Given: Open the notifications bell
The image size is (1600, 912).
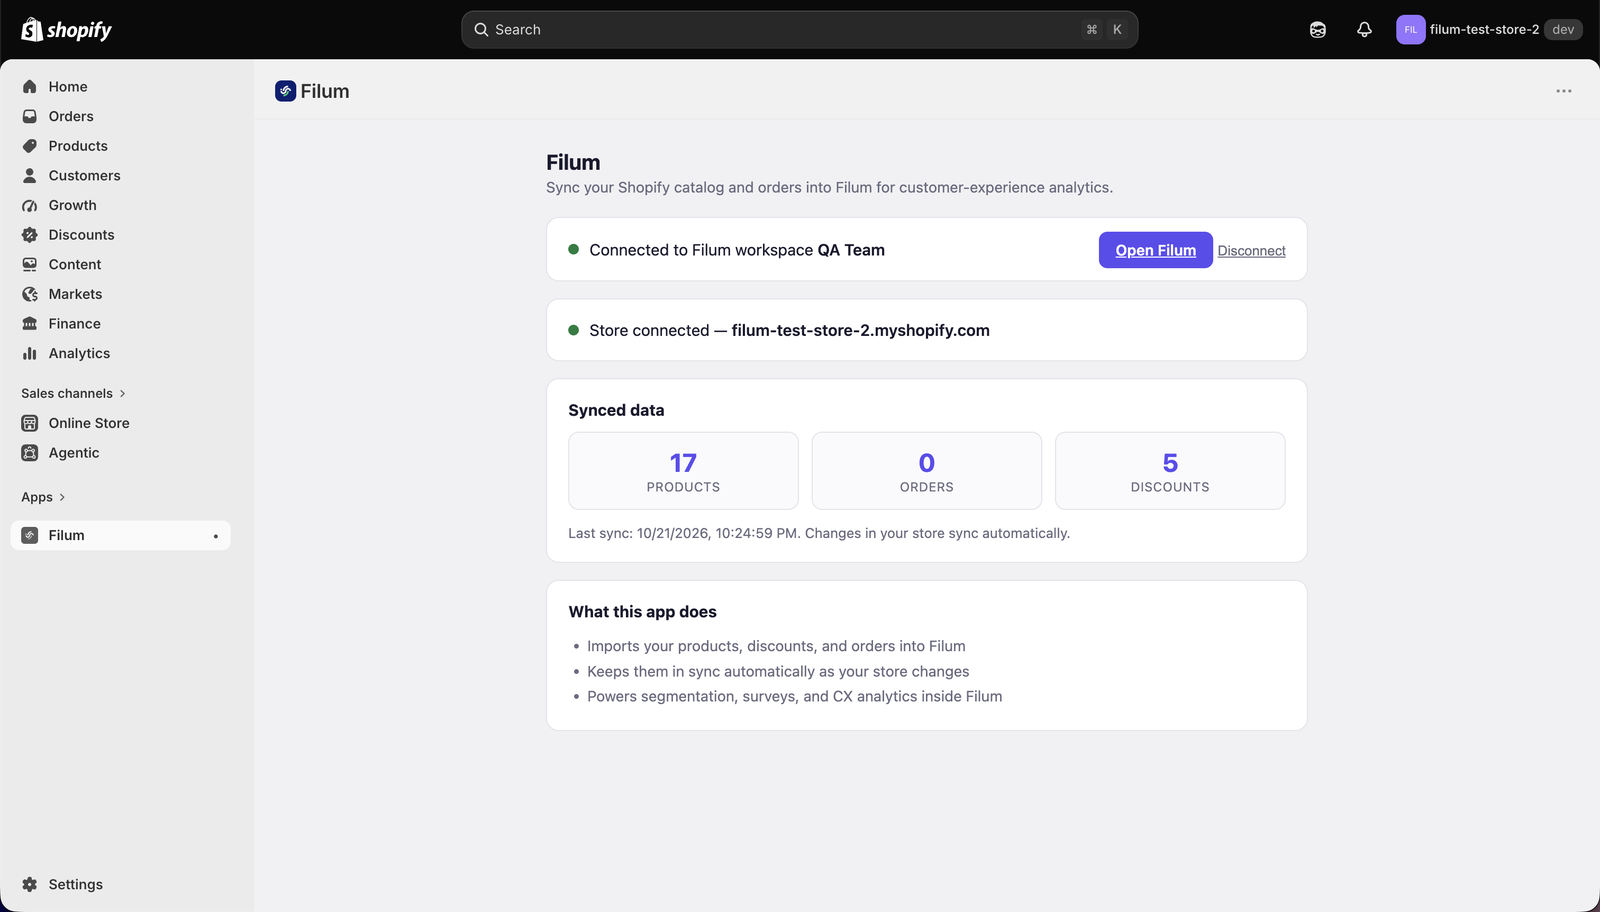Looking at the screenshot, I should click(1364, 30).
